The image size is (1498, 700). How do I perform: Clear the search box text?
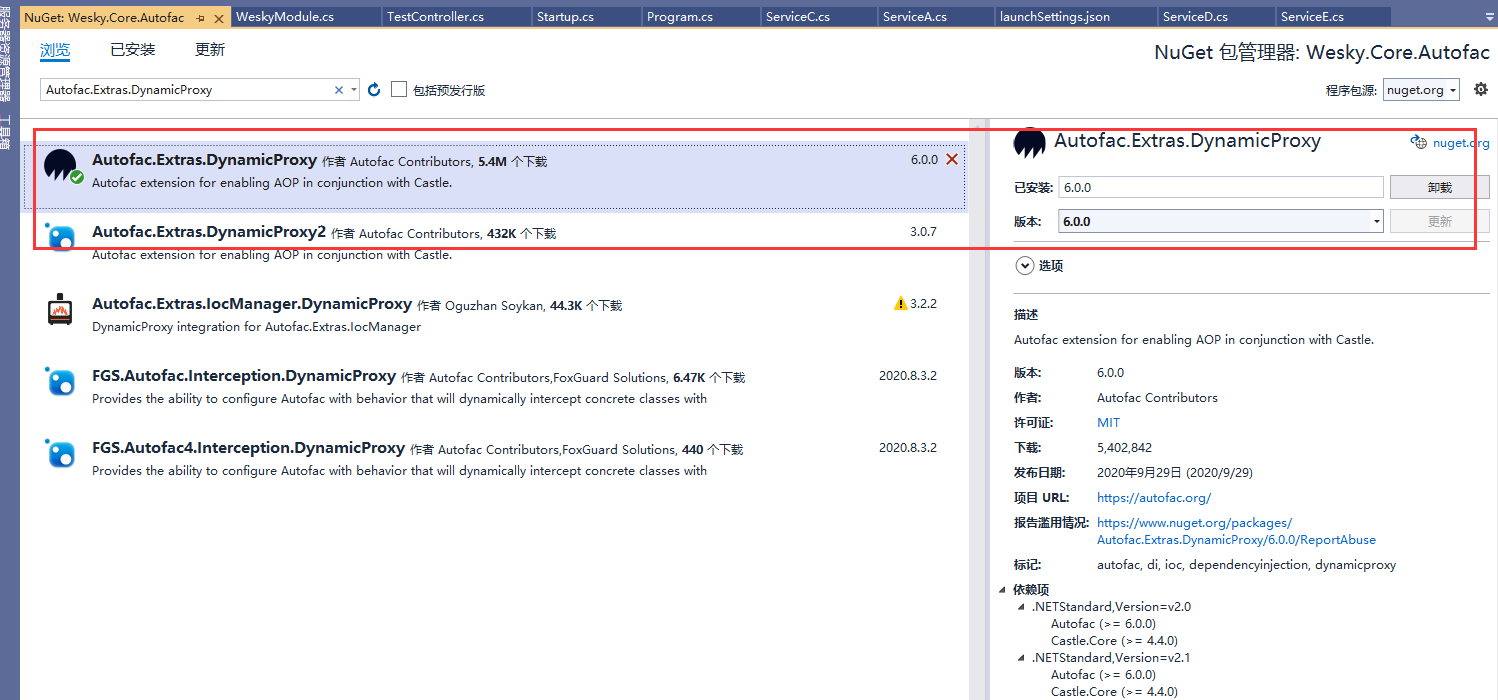339,90
